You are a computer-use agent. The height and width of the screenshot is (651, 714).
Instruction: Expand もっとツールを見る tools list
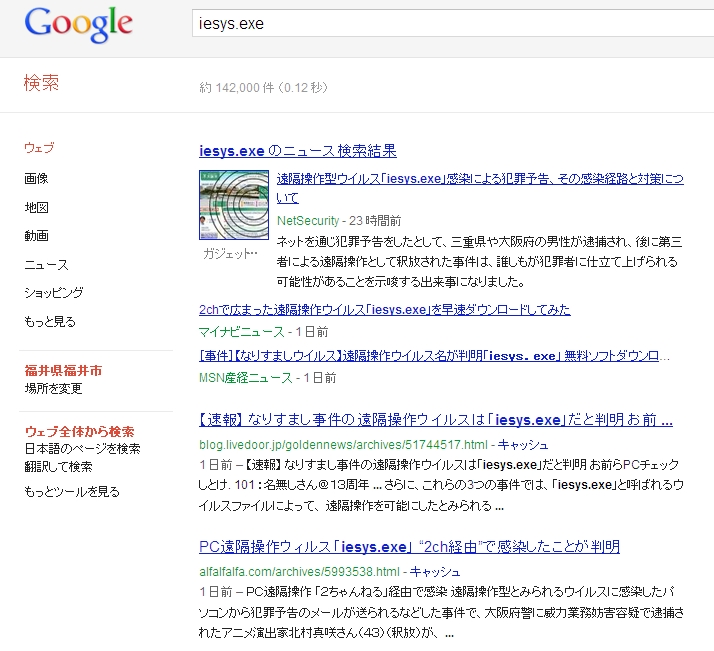pyautogui.click(x=72, y=491)
